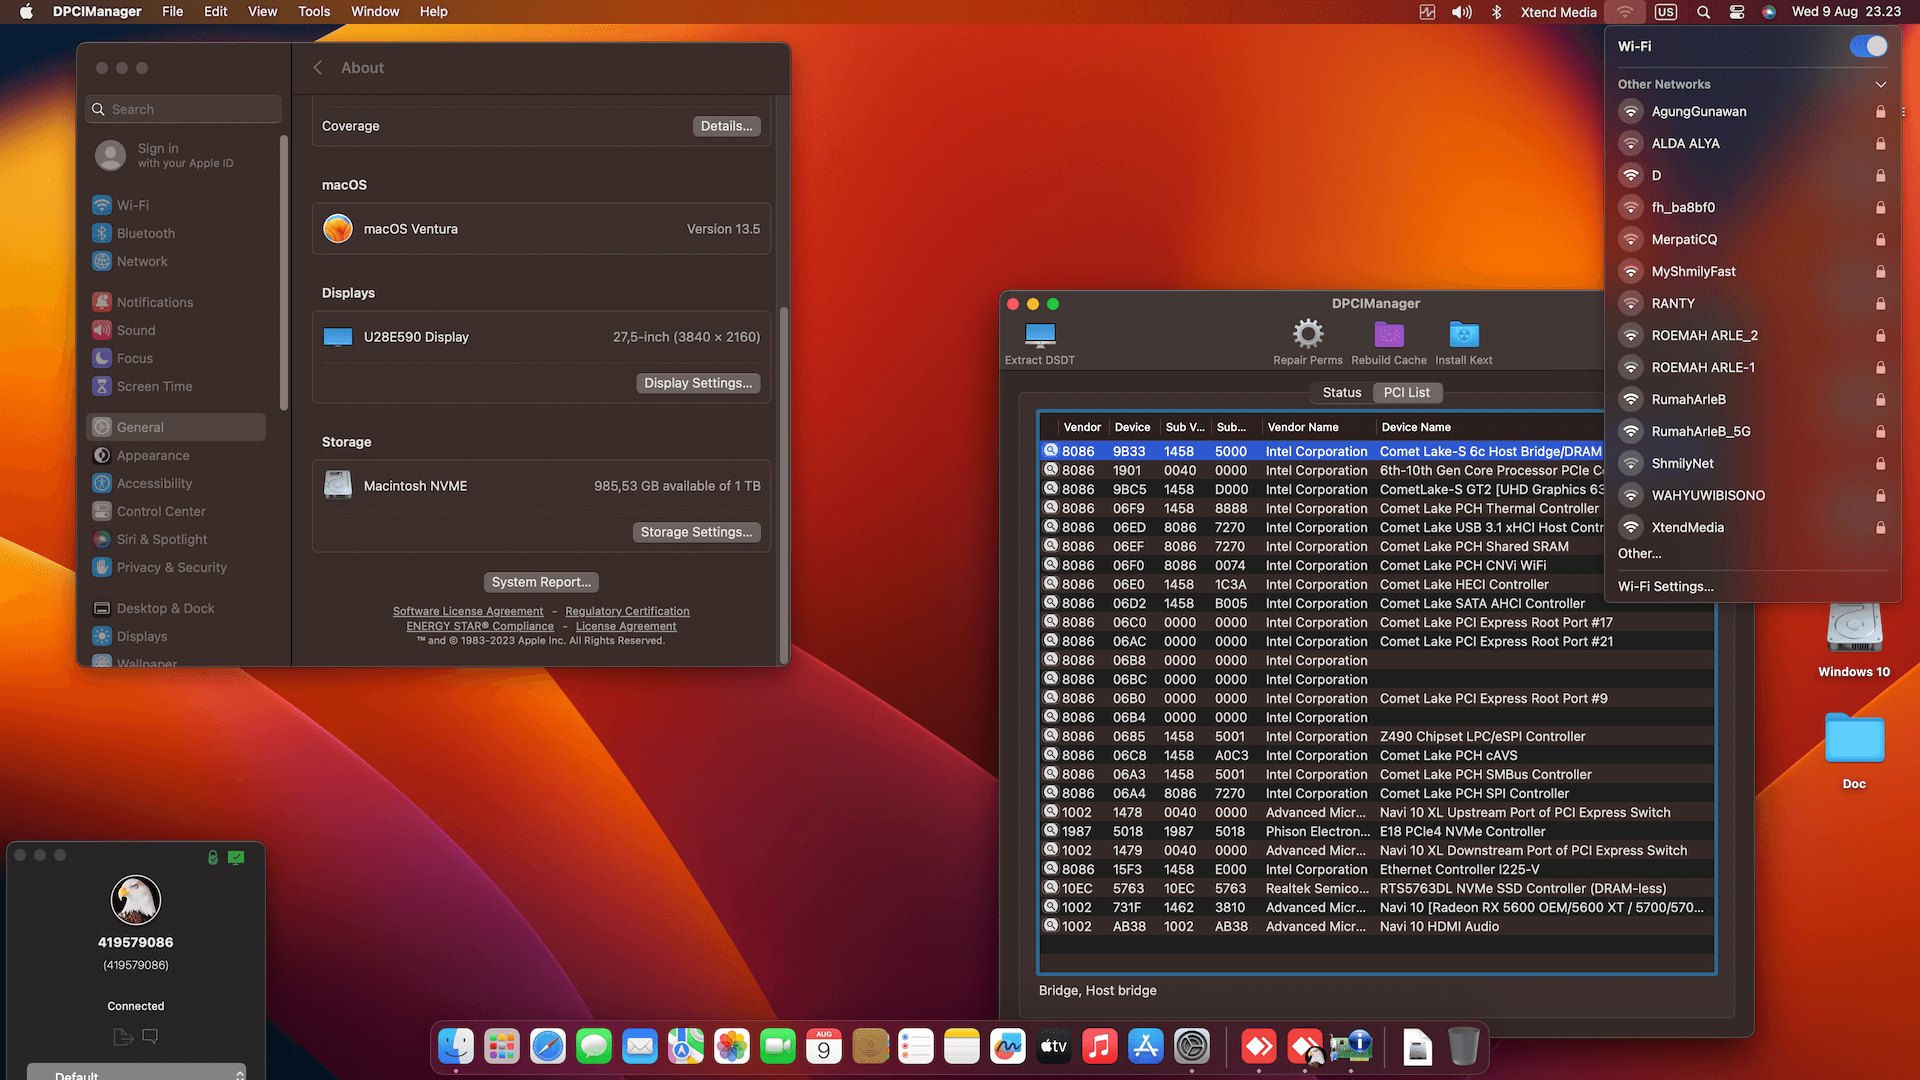Click the Search field in System Settings

(183, 108)
